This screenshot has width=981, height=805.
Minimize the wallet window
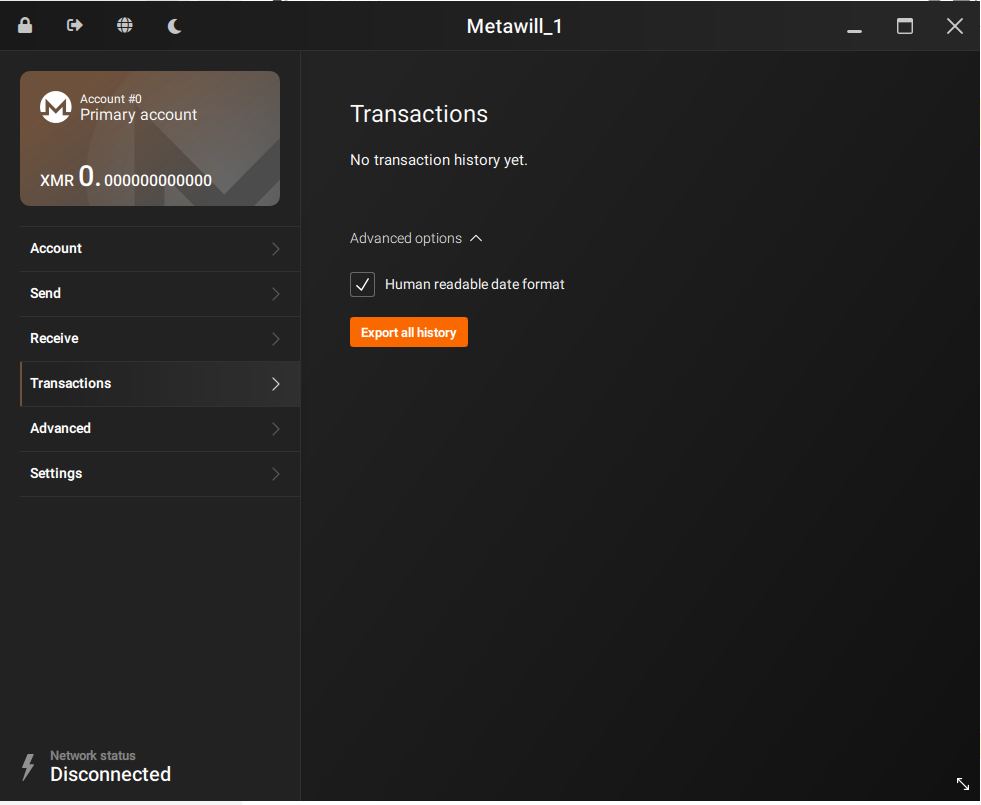pos(854,28)
